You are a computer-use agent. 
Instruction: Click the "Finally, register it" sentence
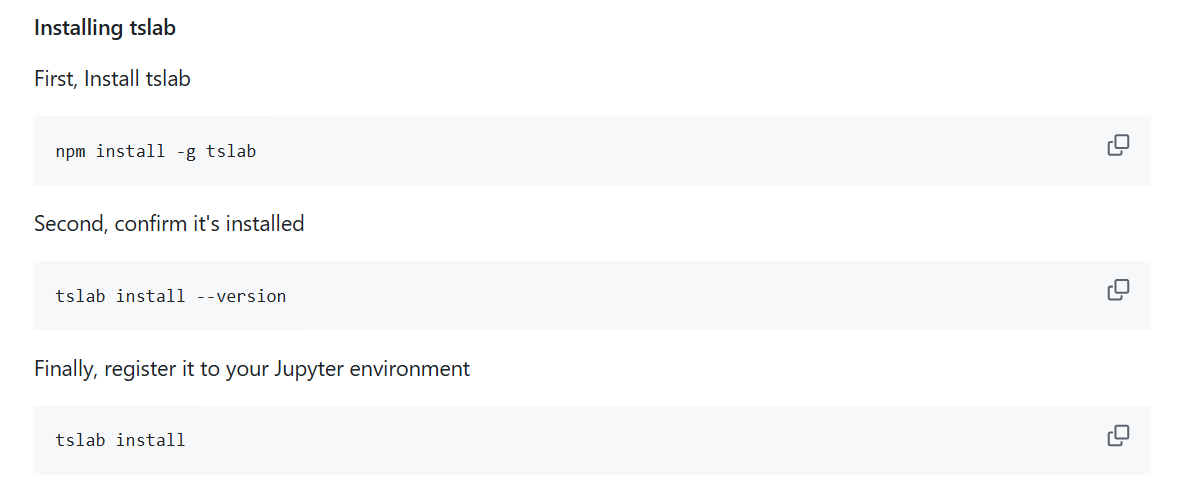[251, 369]
